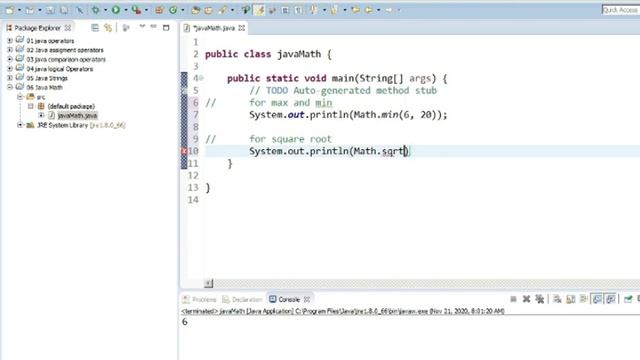The image size is (640, 360).
Task: Click the Terminate console button
Action: point(513,299)
